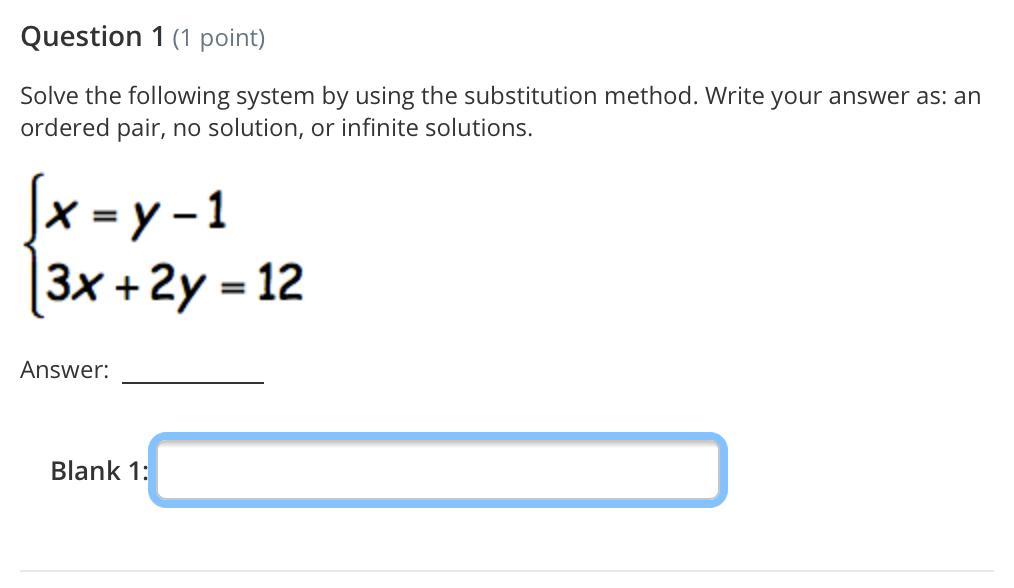This screenshot has height=588, width=1014.
Task: Click the 'Blank 1:' label
Action: 100,471
